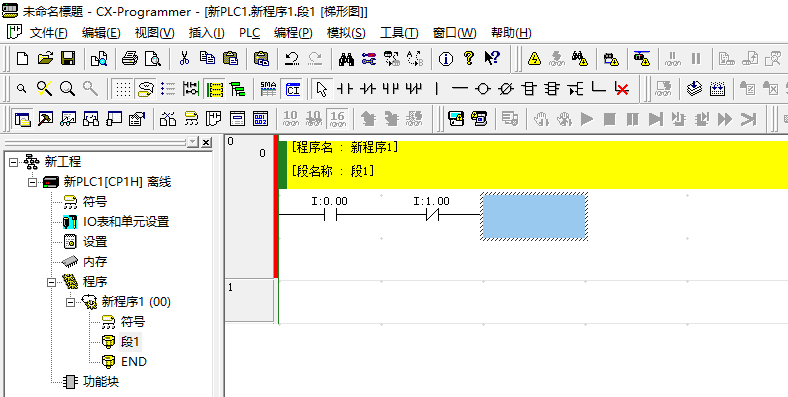Open the PLC menu

[x=249, y=33]
